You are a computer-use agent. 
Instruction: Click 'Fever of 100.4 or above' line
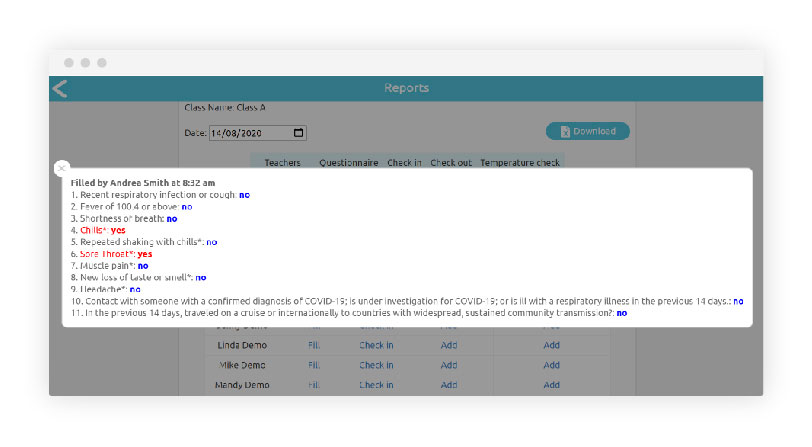pos(132,207)
